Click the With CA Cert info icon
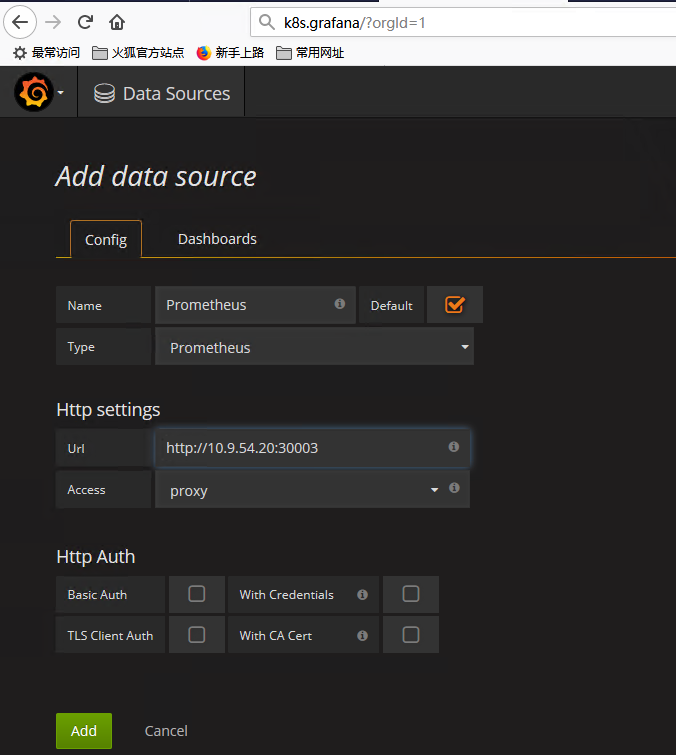 tap(363, 636)
